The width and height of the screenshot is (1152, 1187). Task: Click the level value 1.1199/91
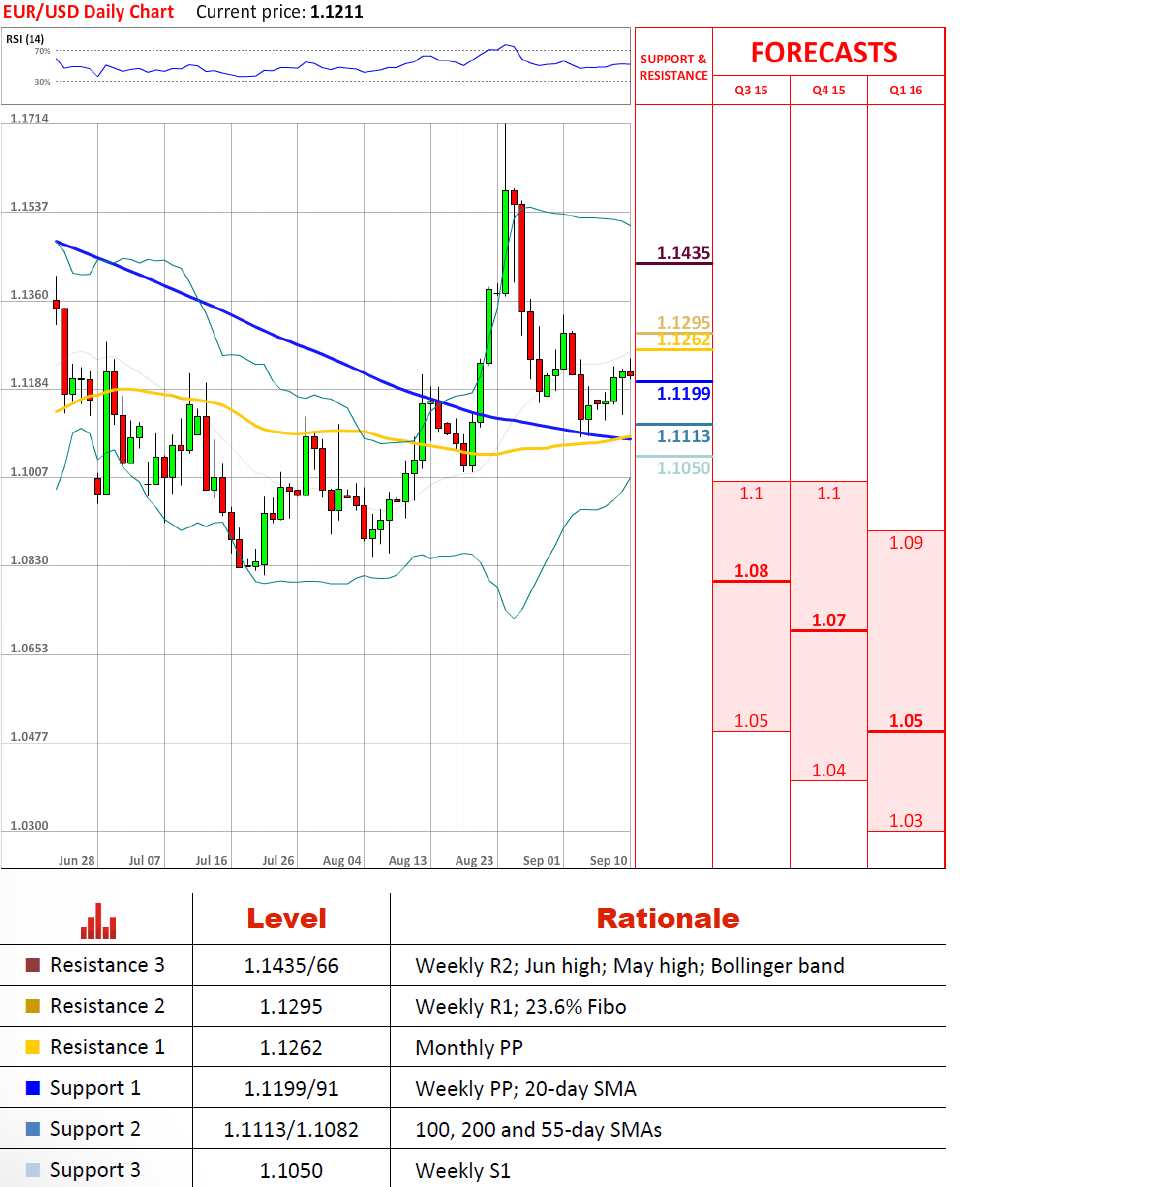(291, 1089)
